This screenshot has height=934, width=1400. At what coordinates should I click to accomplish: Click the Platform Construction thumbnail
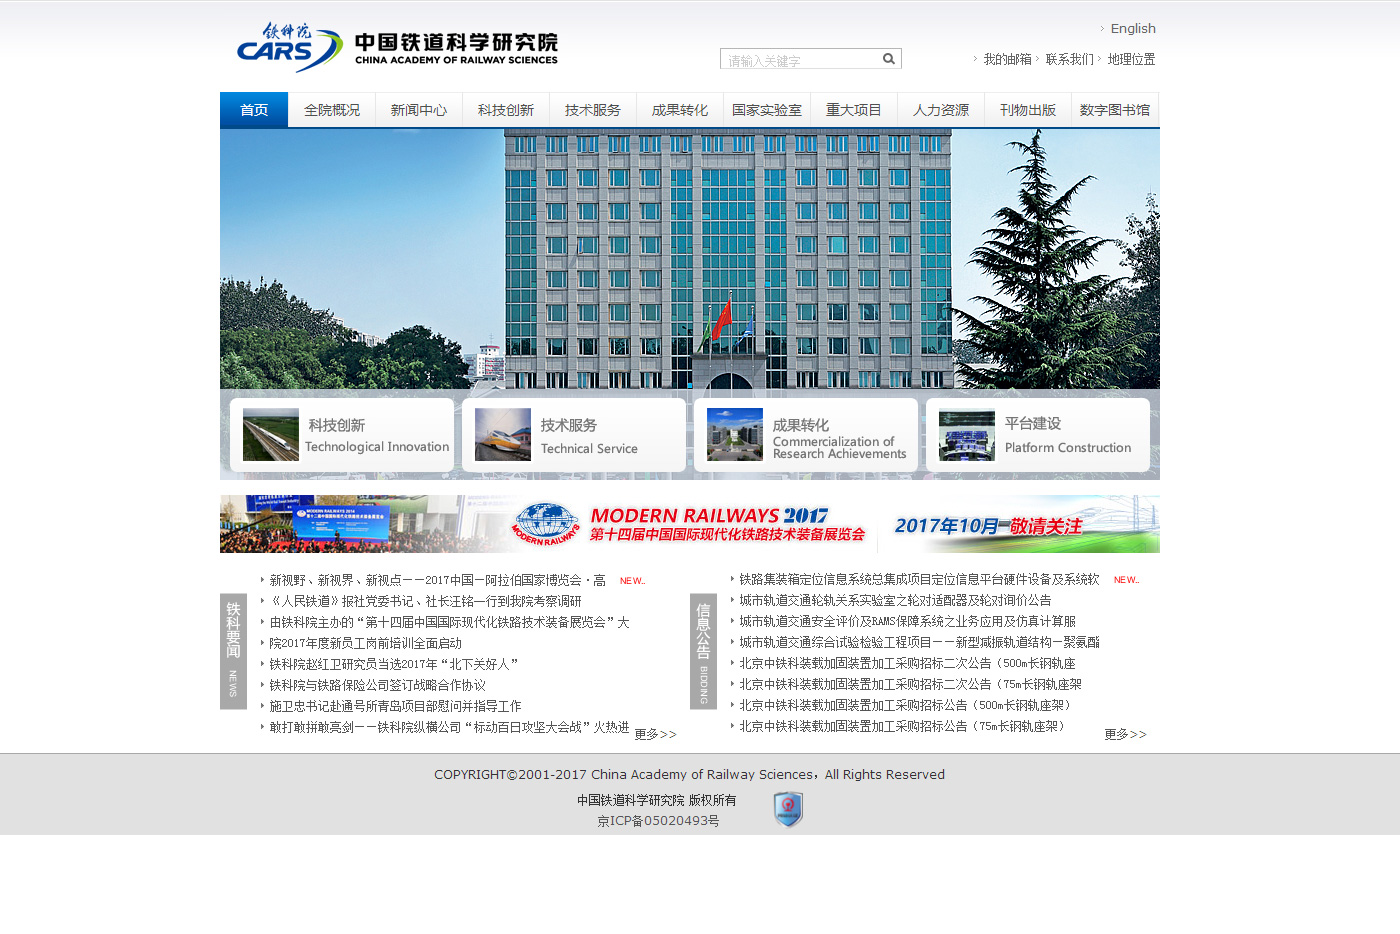(x=967, y=435)
